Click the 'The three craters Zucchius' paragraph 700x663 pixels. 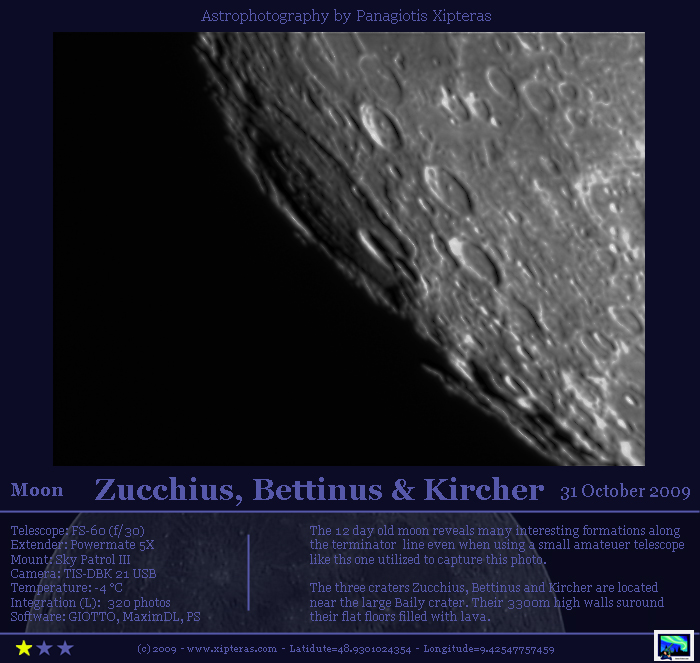(487, 602)
